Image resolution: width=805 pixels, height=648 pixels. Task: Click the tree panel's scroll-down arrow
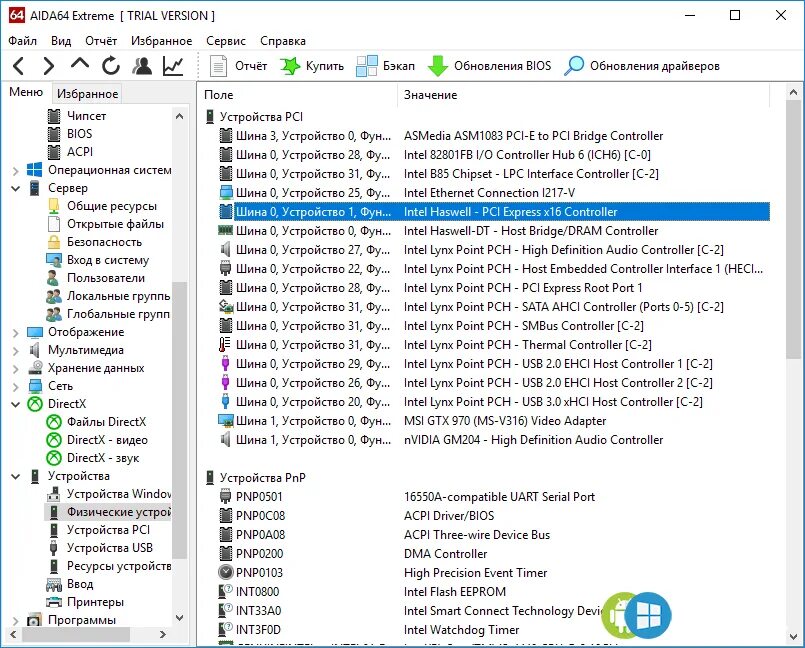click(179, 618)
